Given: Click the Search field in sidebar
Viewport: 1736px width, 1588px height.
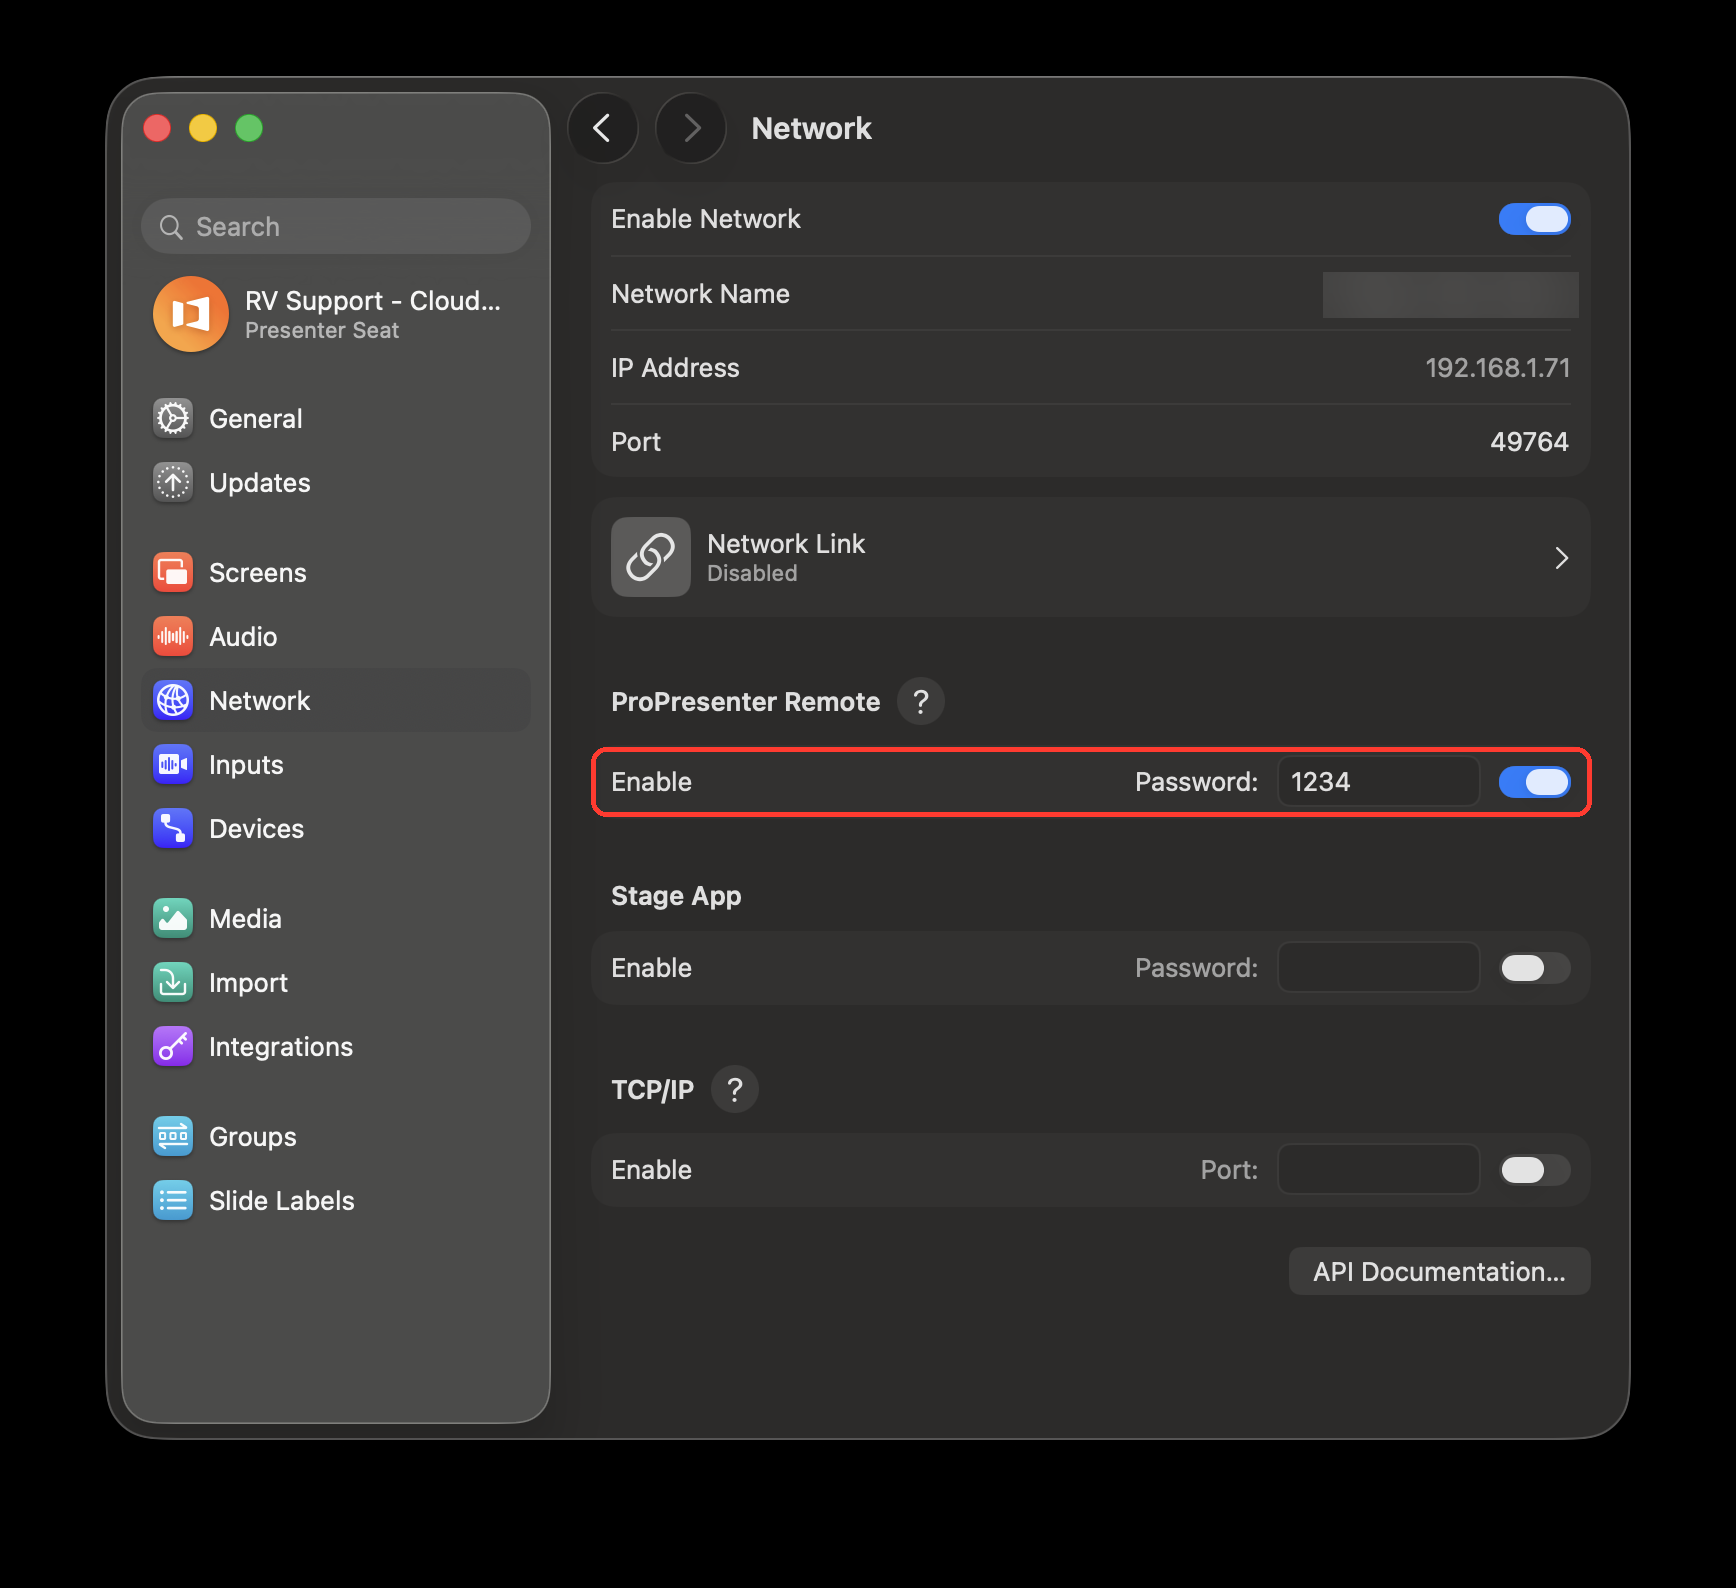Looking at the screenshot, I should (x=336, y=226).
